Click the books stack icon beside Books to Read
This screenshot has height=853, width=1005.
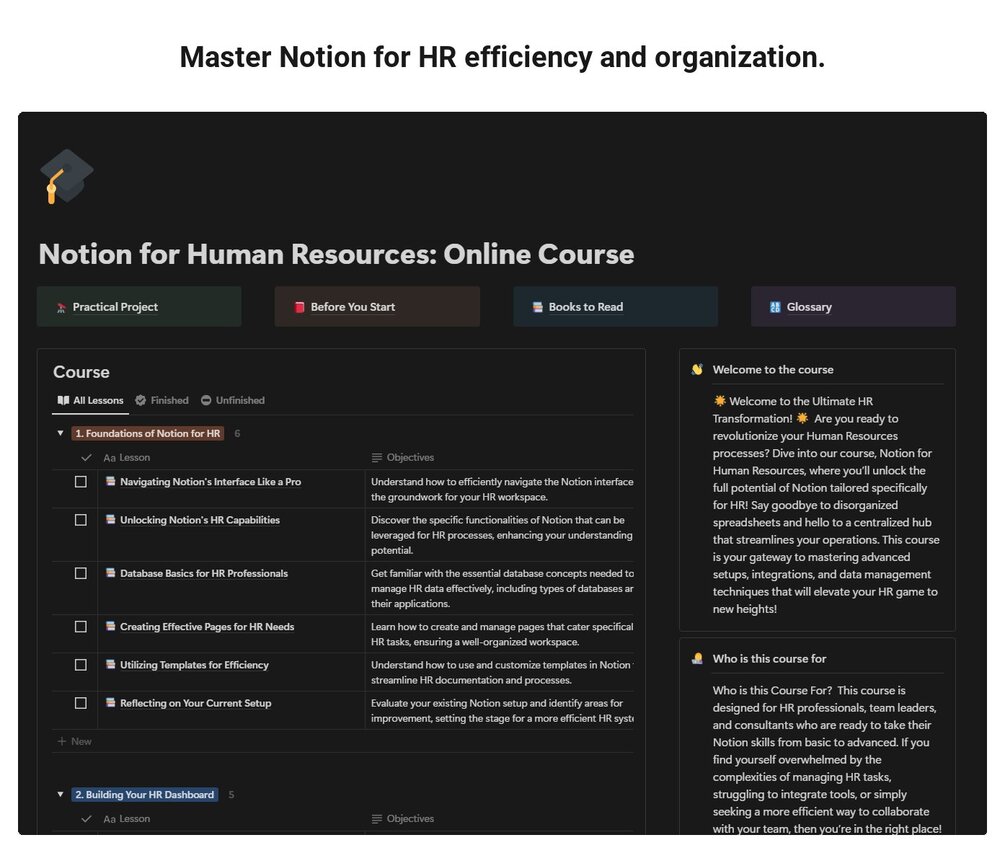(x=538, y=307)
